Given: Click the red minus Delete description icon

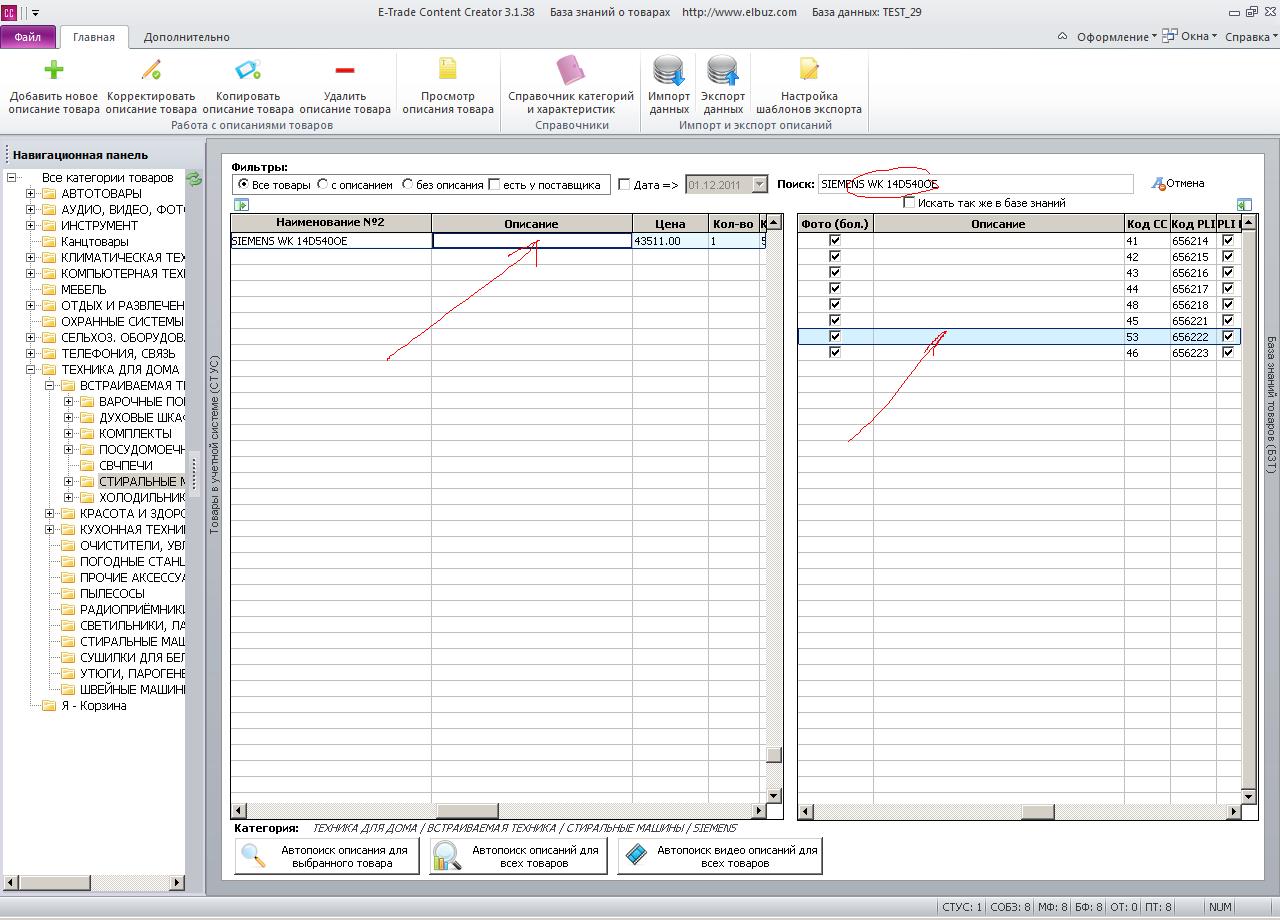Looking at the screenshot, I should point(345,70).
